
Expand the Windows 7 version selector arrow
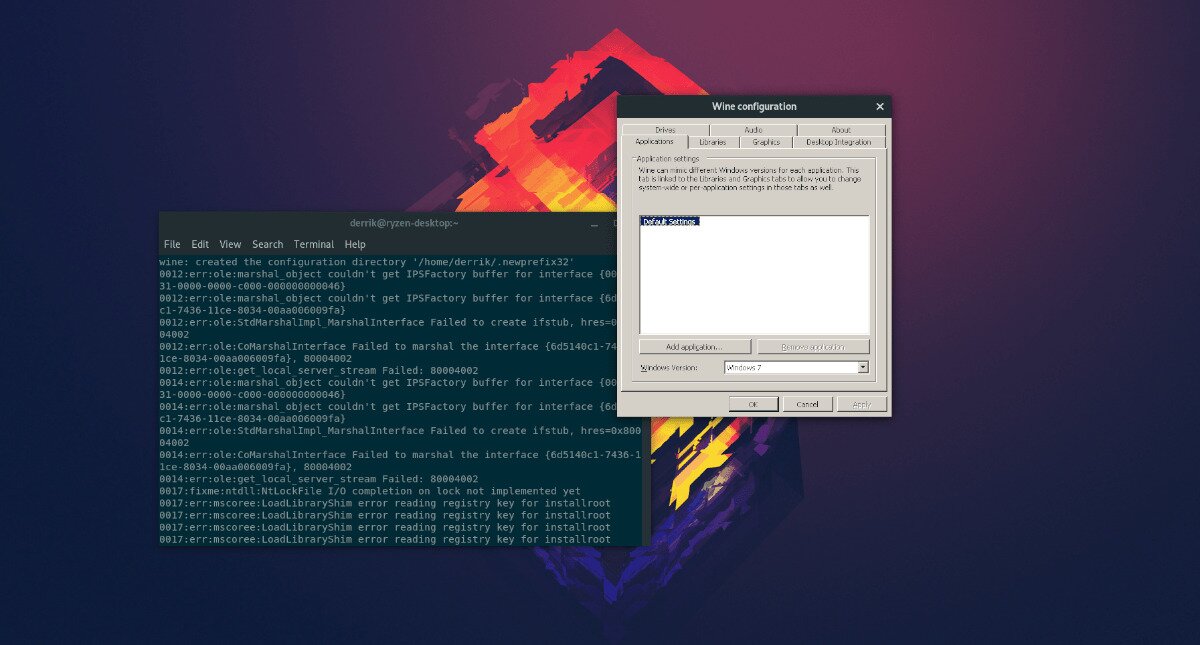[863, 366]
